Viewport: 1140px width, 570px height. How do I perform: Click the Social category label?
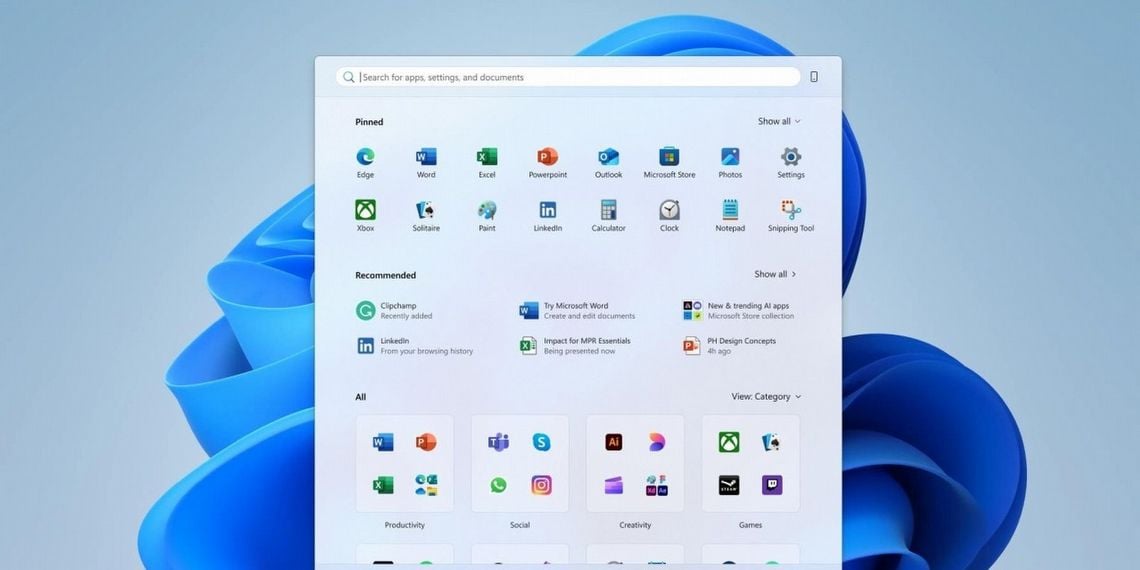click(x=520, y=525)
